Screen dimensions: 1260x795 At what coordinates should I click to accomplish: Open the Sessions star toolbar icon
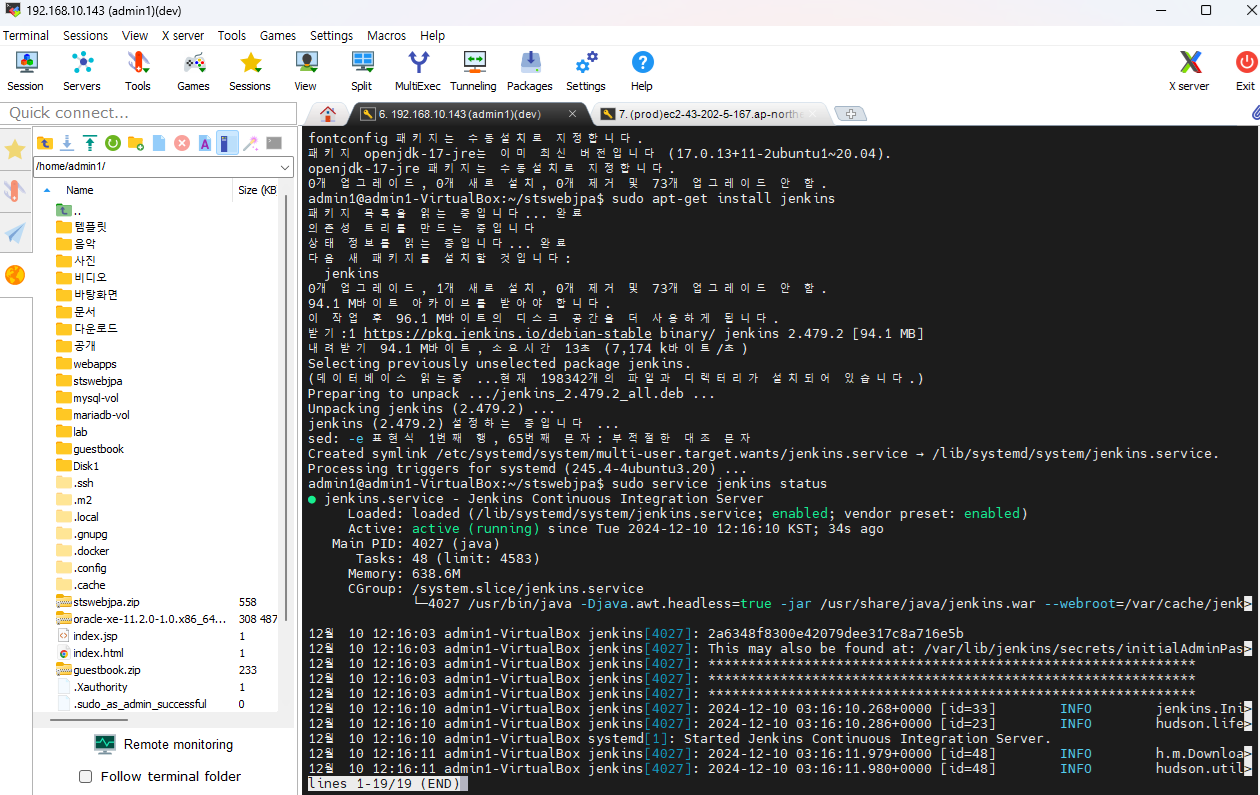pyautogui.click(x=250, y=71)
